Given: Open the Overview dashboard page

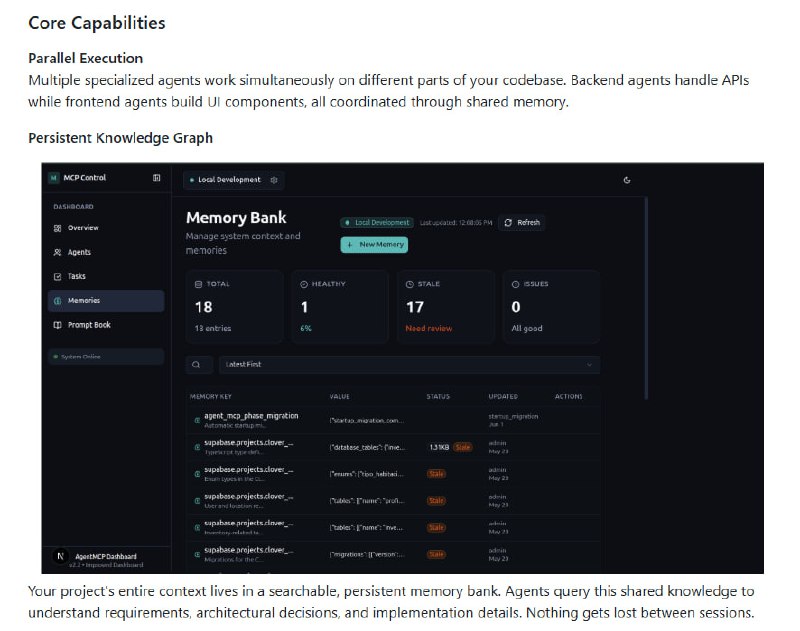Looking at the screenshot, I should (82, 228).
